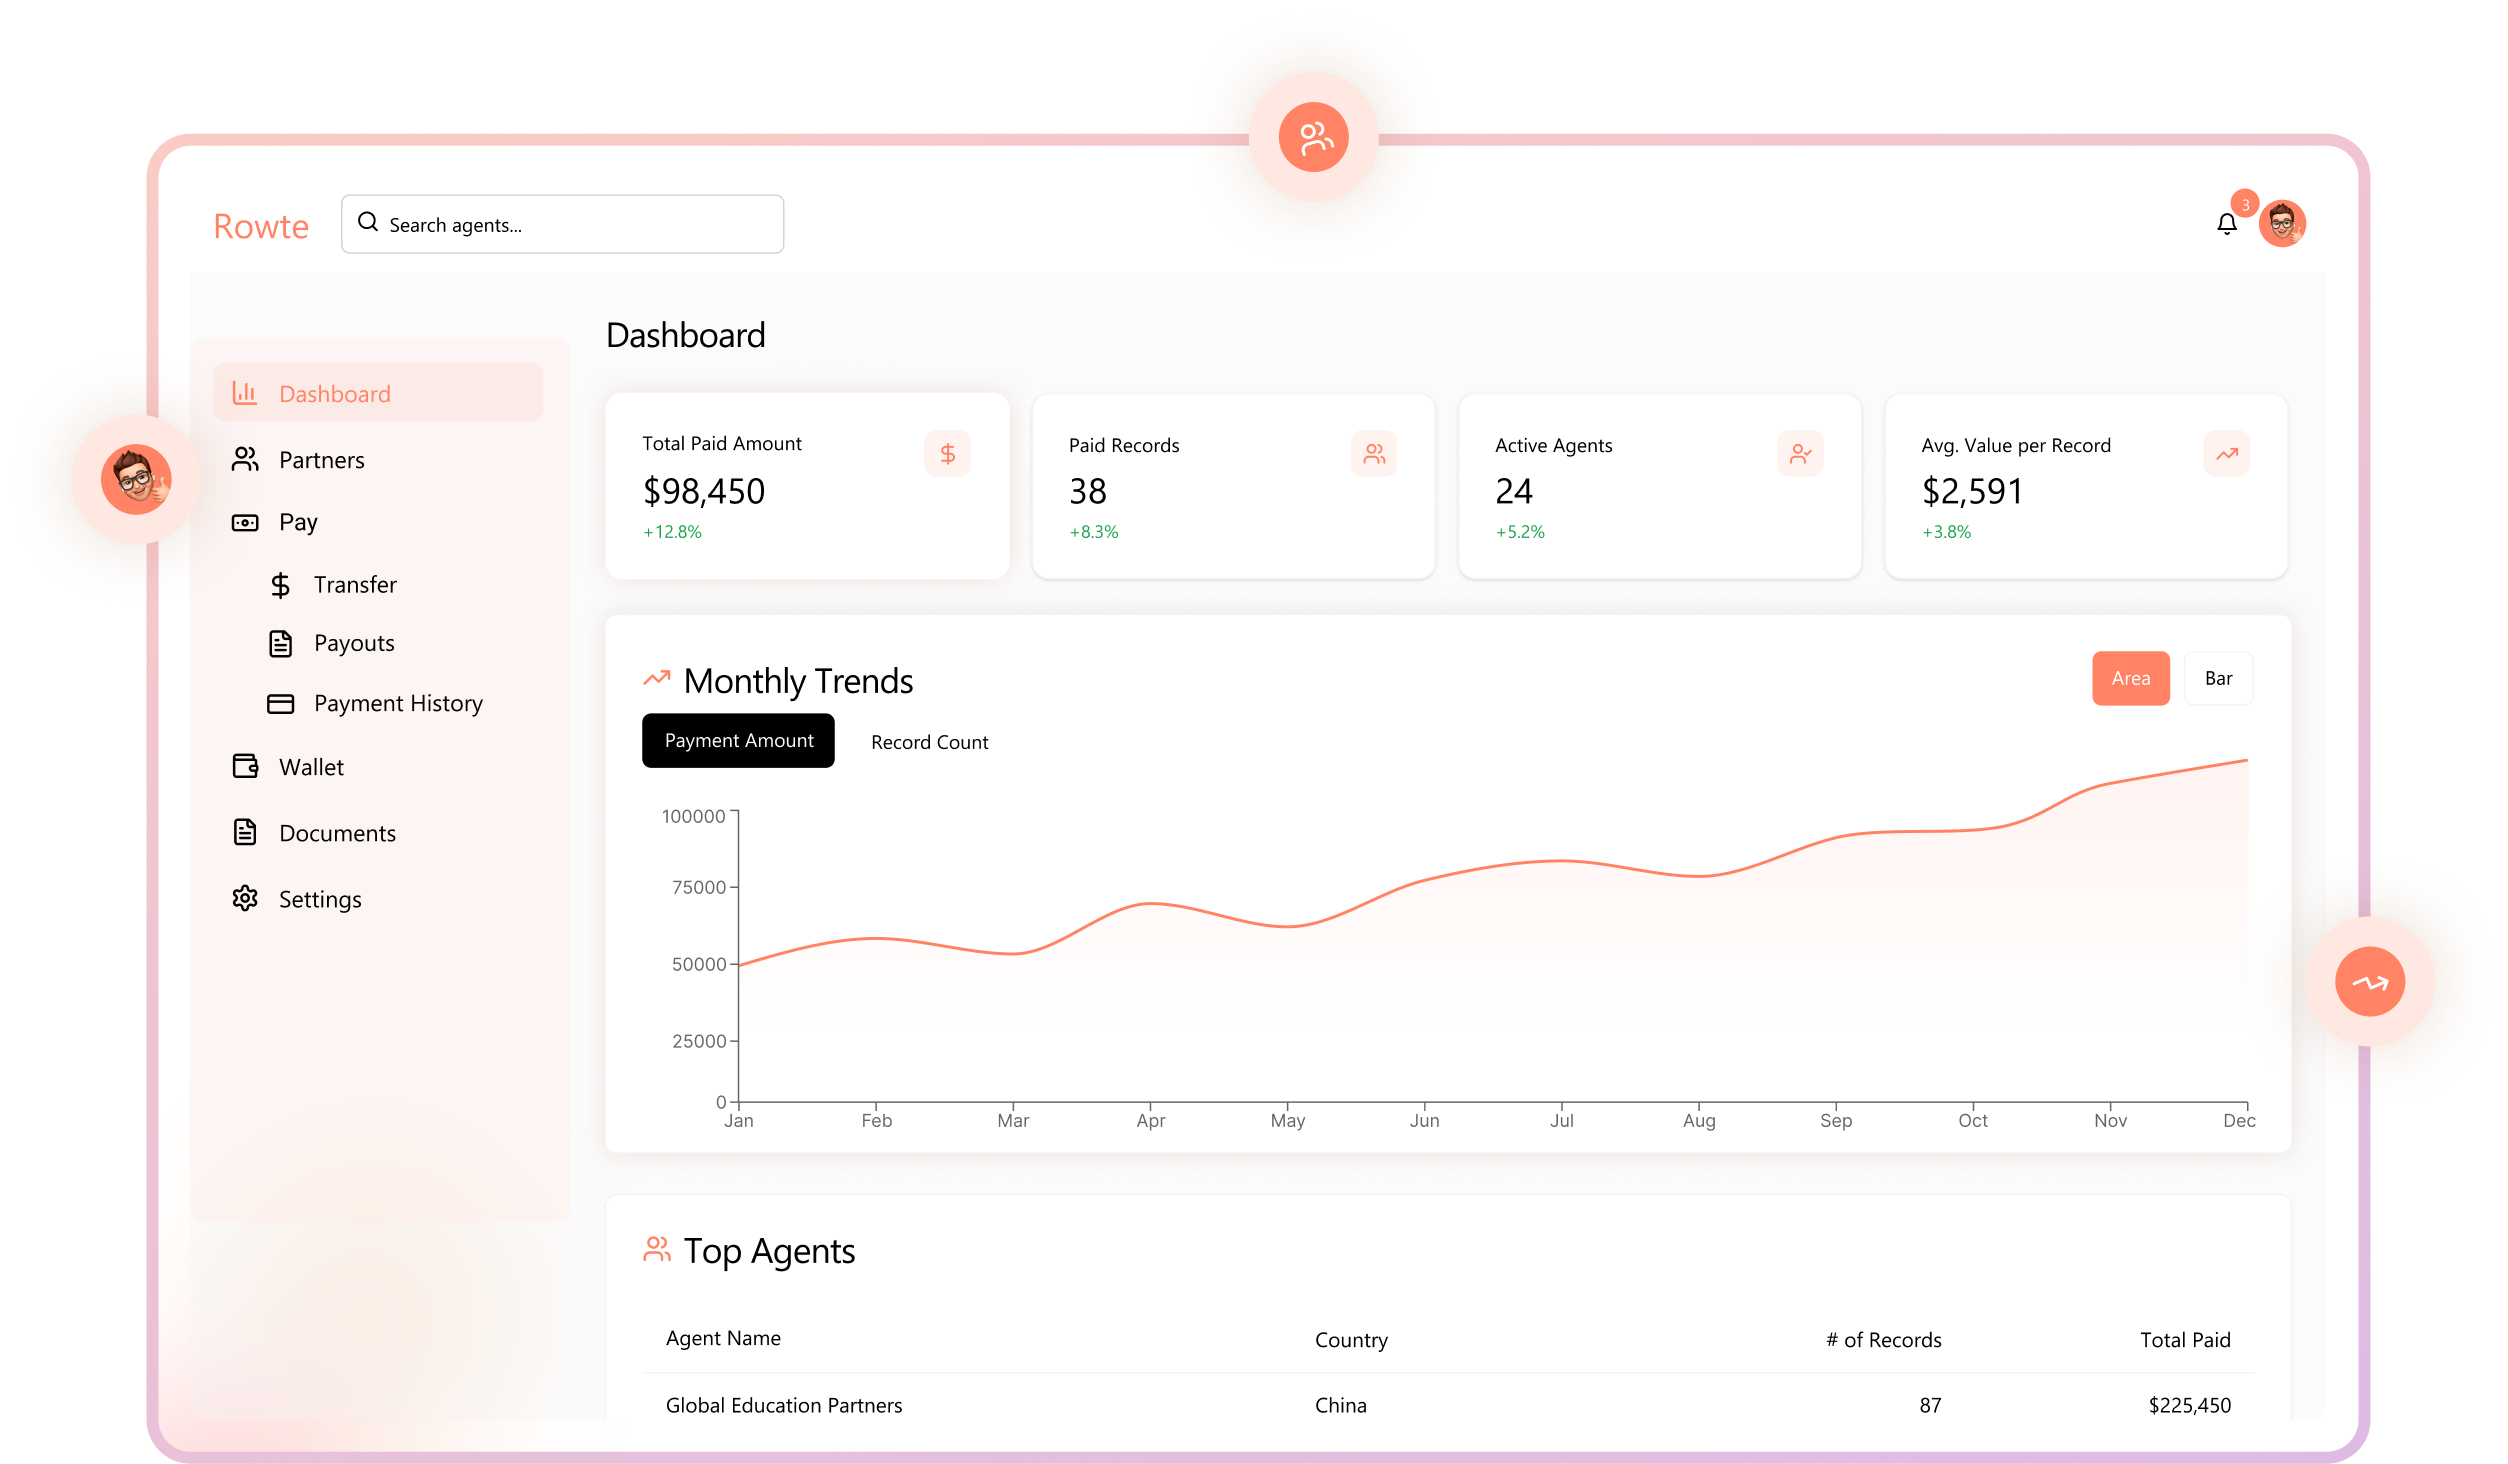The image size is (2508, 1464).
Task: Click the Avg. Value per Record $2,591
Action: [x=1972, y=491]
